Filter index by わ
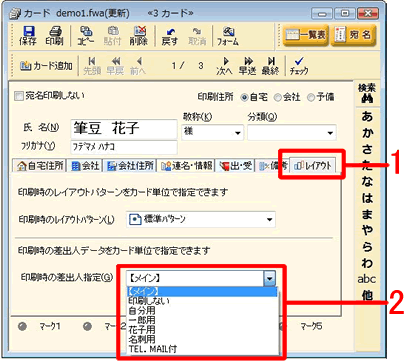The height and width of the screenshot is (361, 404). (367, 263)
